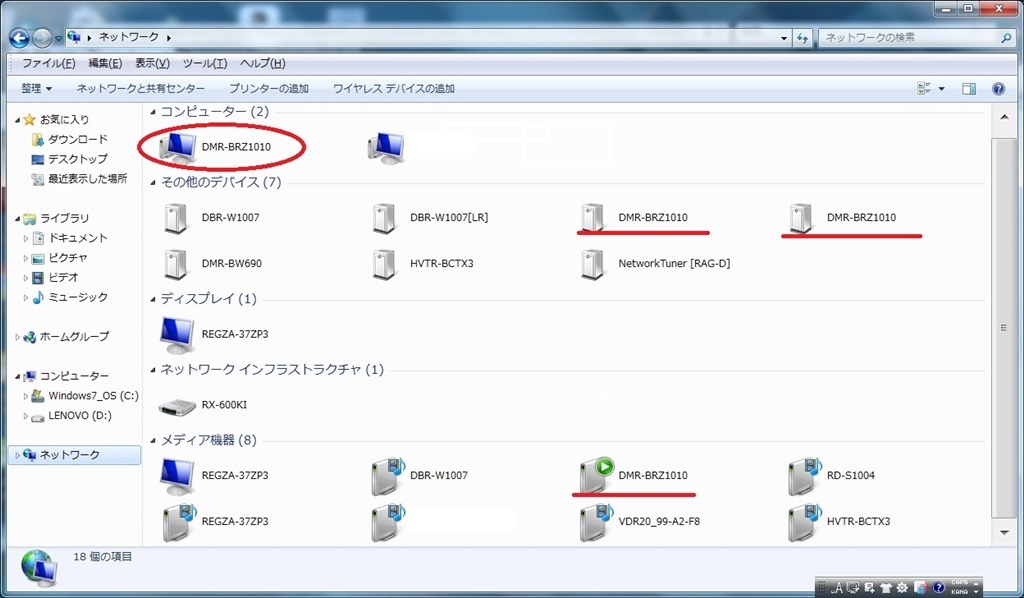Open DBR-W1007 media device icon
The image size is (1024, 598).
(387, 475)
